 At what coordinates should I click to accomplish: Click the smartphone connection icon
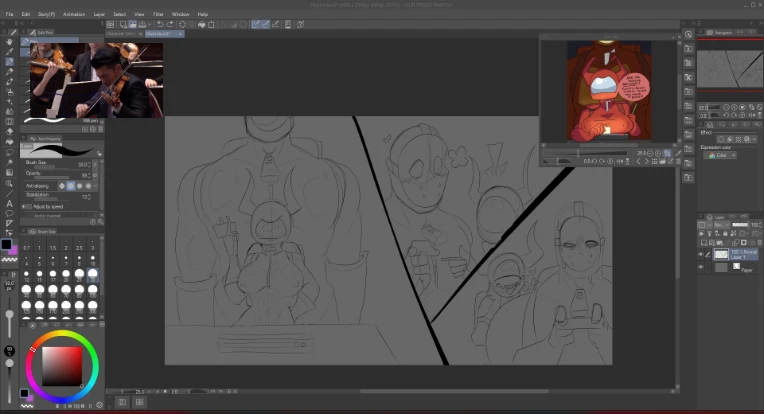click(288, 24)
